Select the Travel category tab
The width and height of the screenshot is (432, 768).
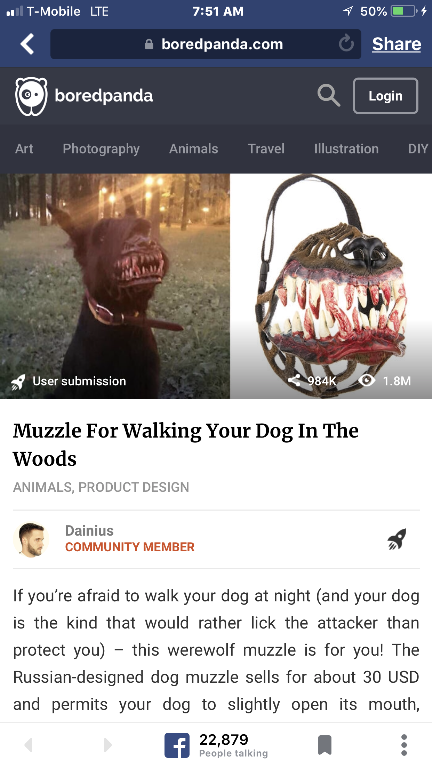click(266, 148)
